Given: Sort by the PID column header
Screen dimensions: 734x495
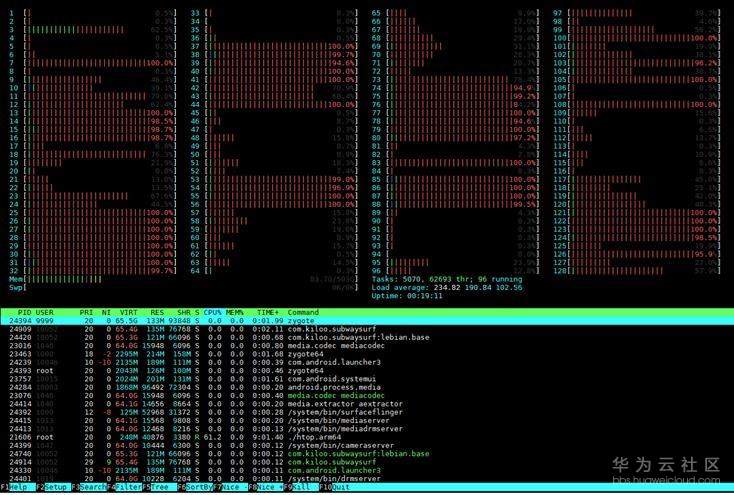Looking at the screenshot, I should [24, 312].
